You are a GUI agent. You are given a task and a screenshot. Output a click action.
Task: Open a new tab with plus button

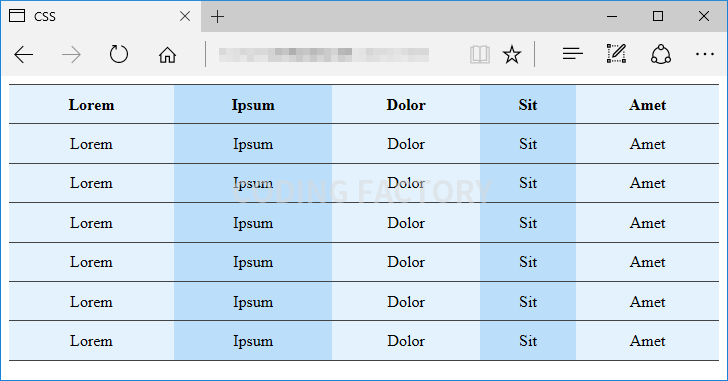tap(217, 17)
